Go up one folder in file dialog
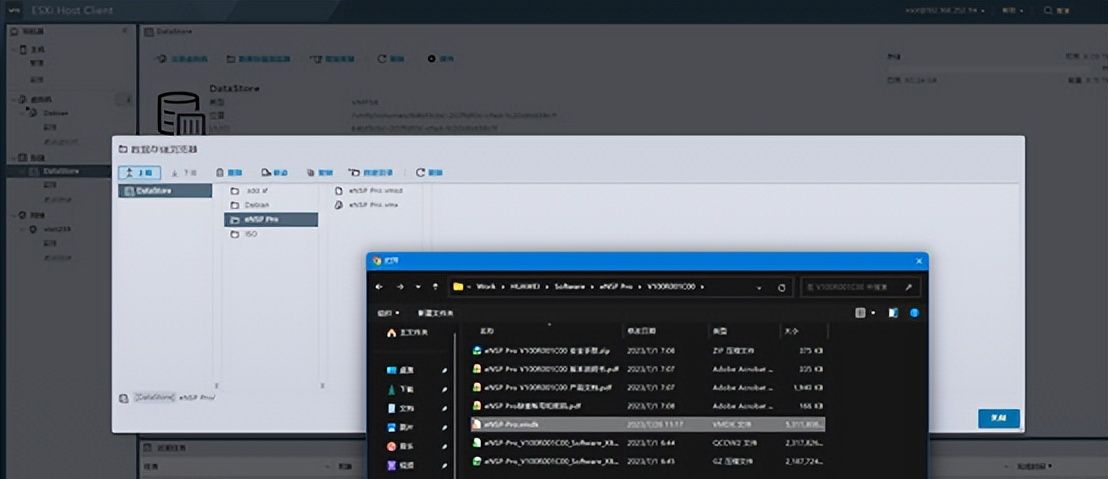Viewport: 1108px width, 479px height. tap(435, 287)
